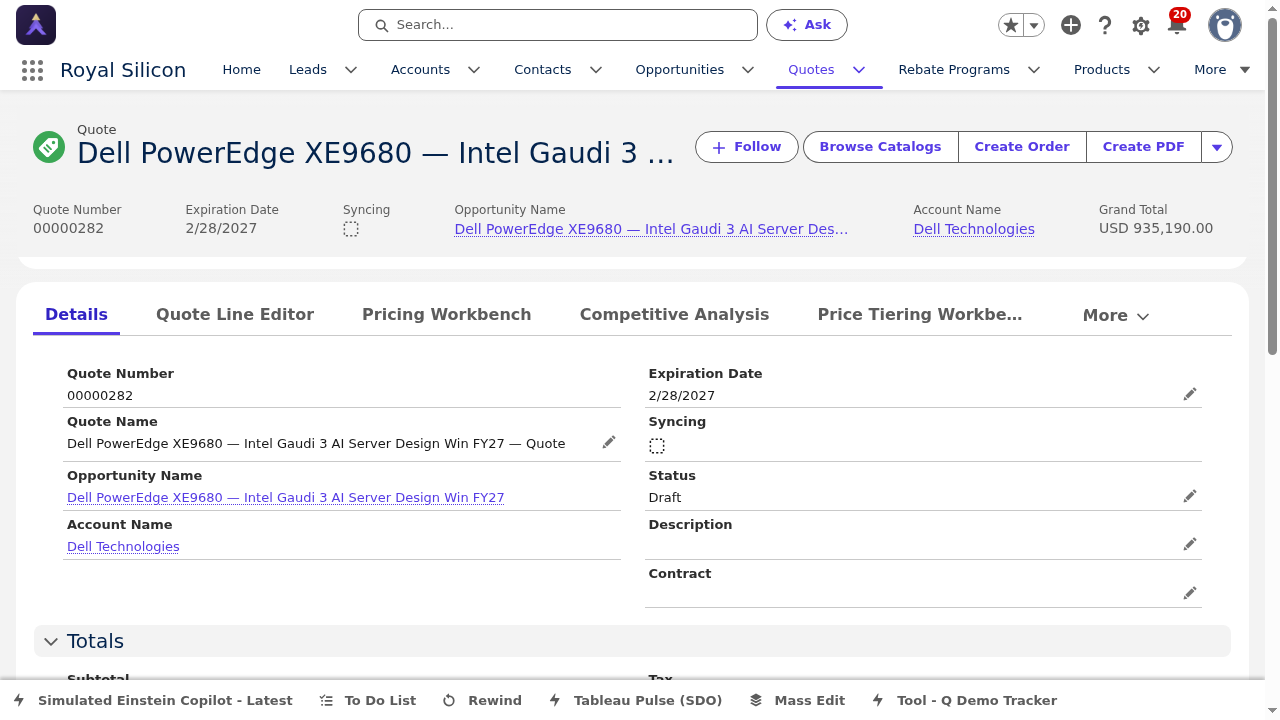Open the Leads nav tab
1280x720 pixels.
click(308, 70)
